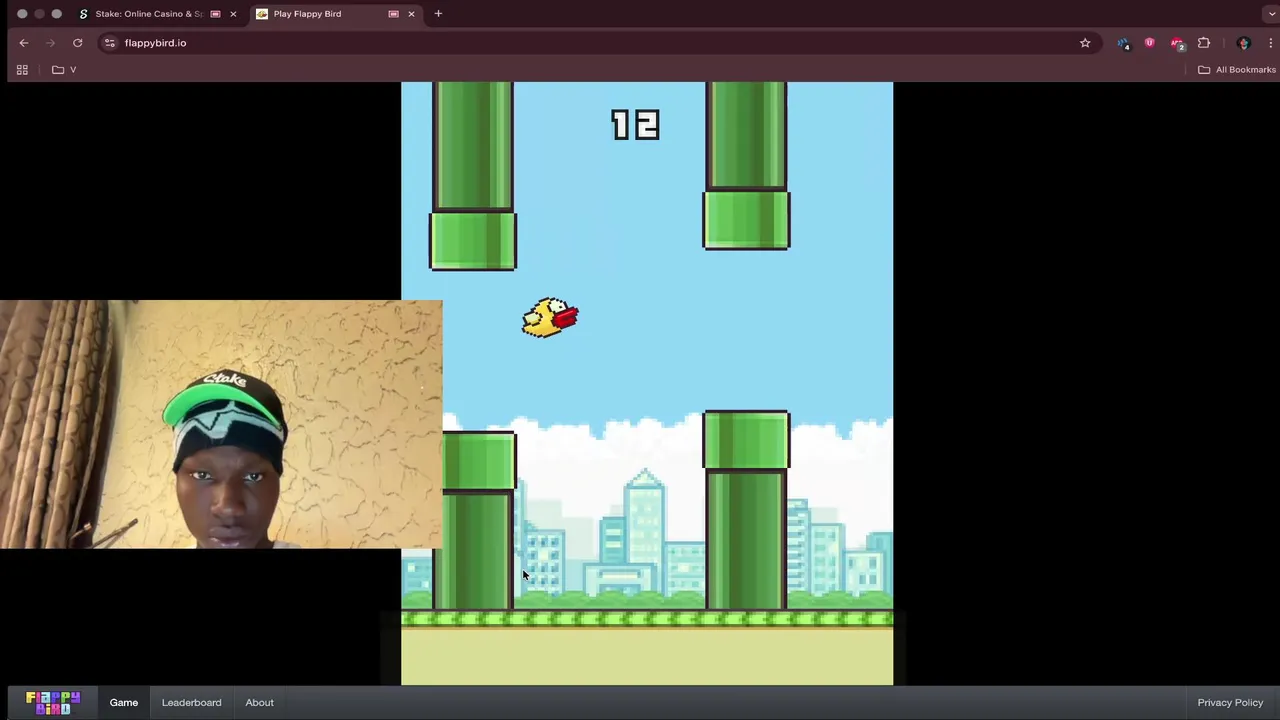Open the Chrome profile avatar
This screenshot has height=720, width=1280.
(x=1243, y=43)
